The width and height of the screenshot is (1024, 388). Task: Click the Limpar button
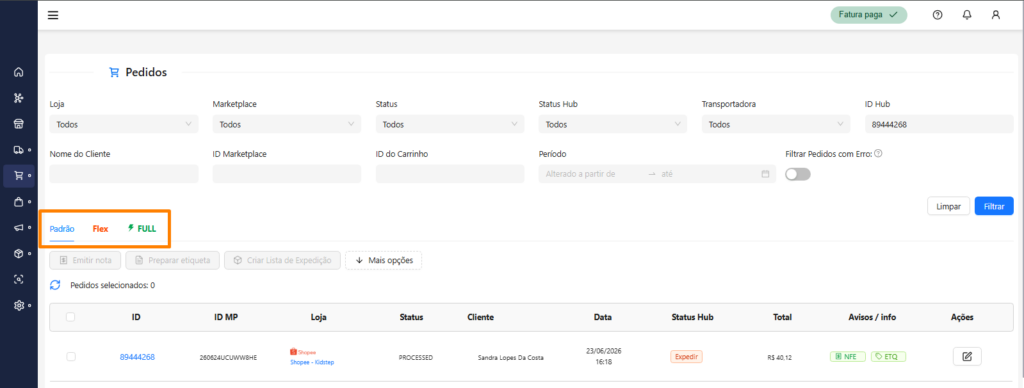[x=948, y=206]
